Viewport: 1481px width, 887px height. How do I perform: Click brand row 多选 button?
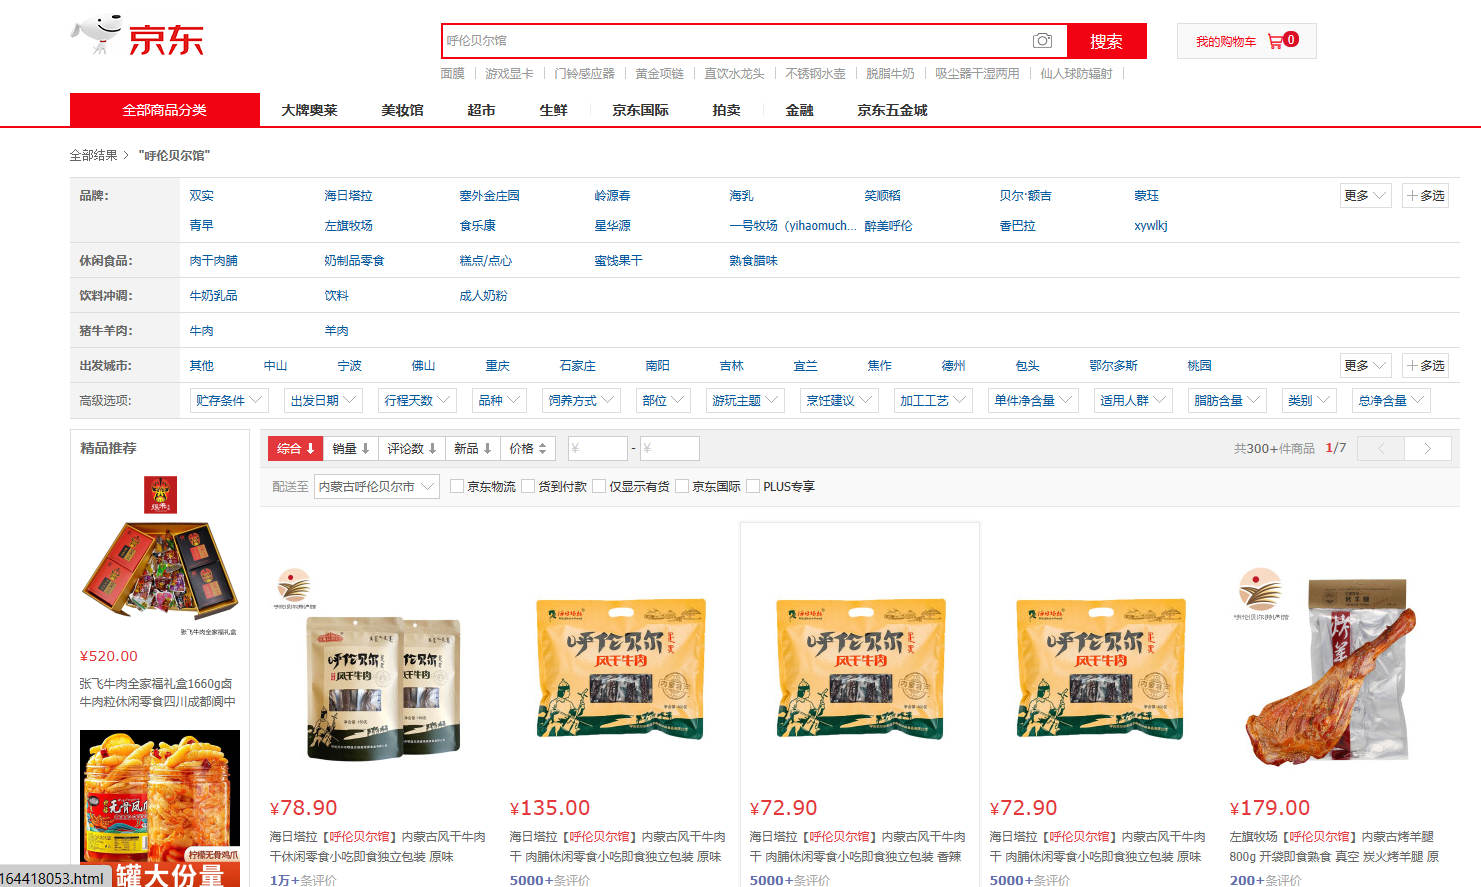coord(1425,196)
